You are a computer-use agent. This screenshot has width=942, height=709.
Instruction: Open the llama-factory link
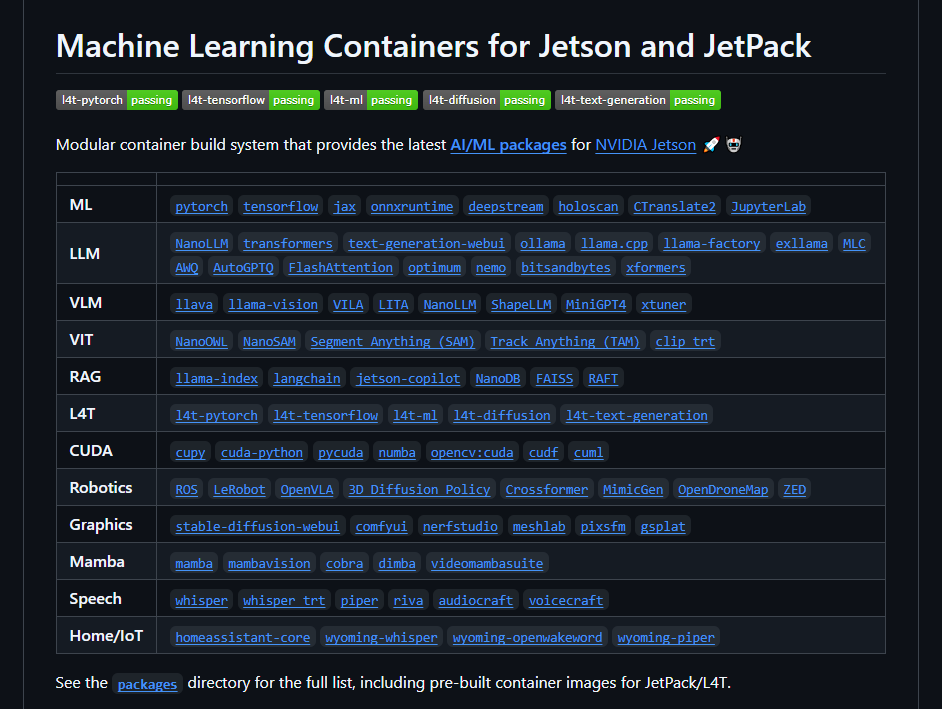click(x=712, y=244)
